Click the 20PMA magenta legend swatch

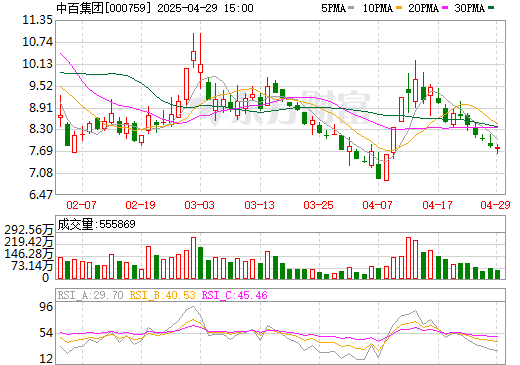[445, 8]
